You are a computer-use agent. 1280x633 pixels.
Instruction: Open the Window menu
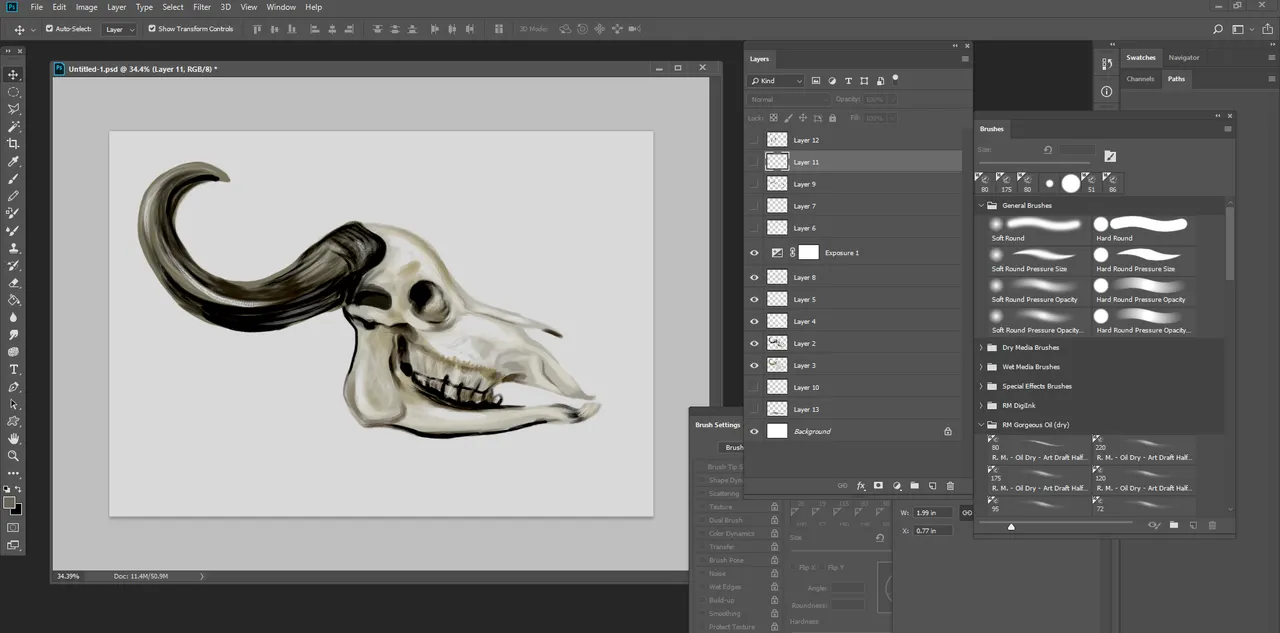coord(281,7)
